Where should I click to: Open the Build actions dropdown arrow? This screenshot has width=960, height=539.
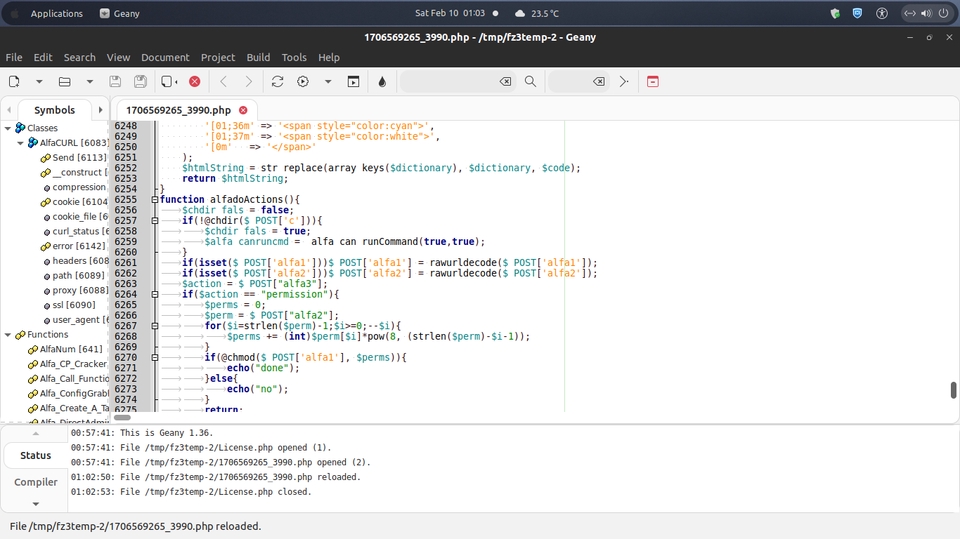click(x=328, y=81)
